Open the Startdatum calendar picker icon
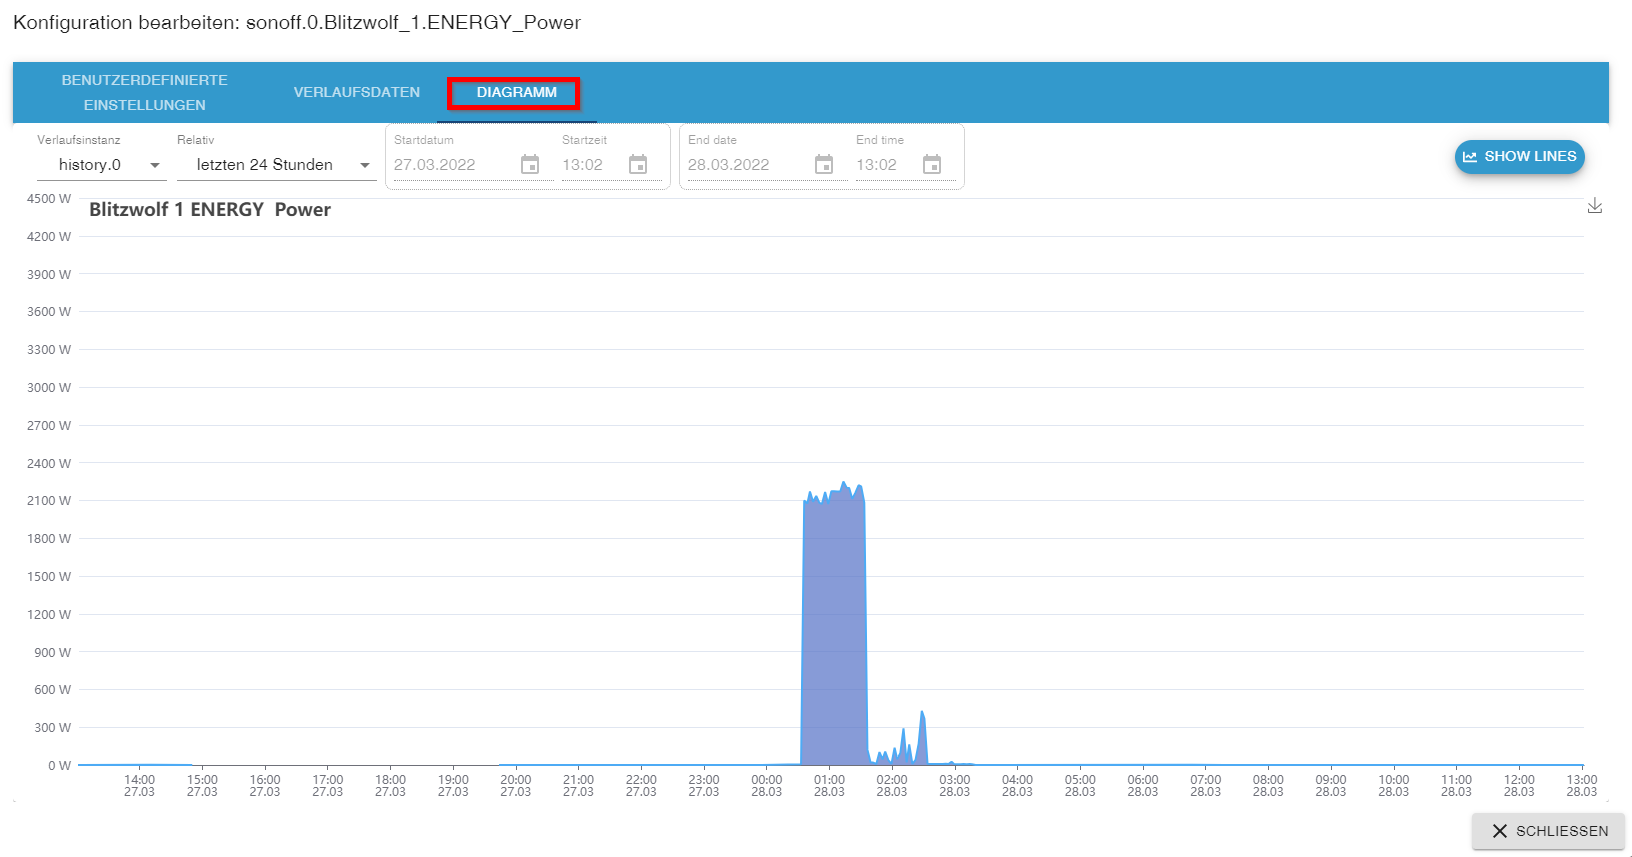Viewport: 1632px width, 857px height. 530,165
